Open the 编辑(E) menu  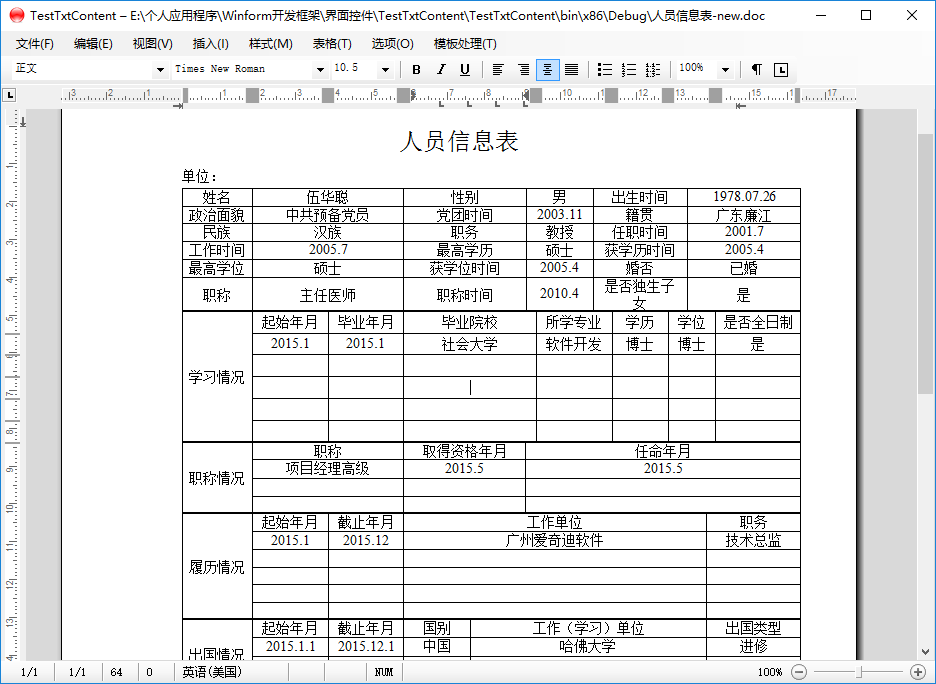point(93,44)
